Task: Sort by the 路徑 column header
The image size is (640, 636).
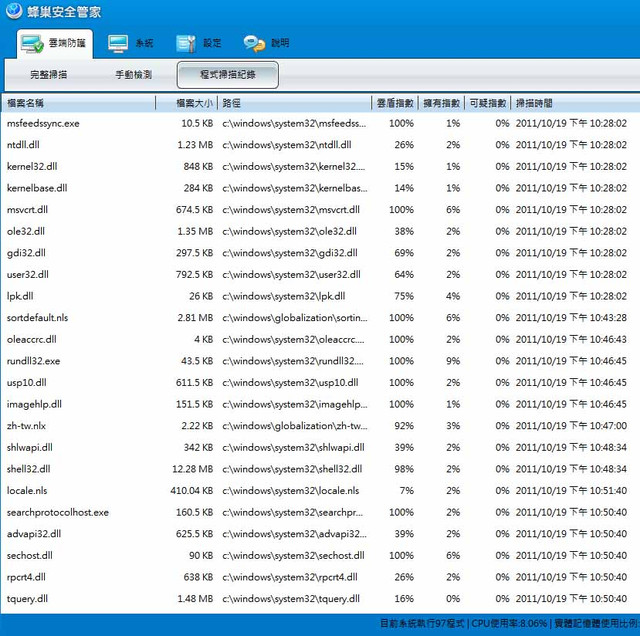Action: (x=295, y=103)
